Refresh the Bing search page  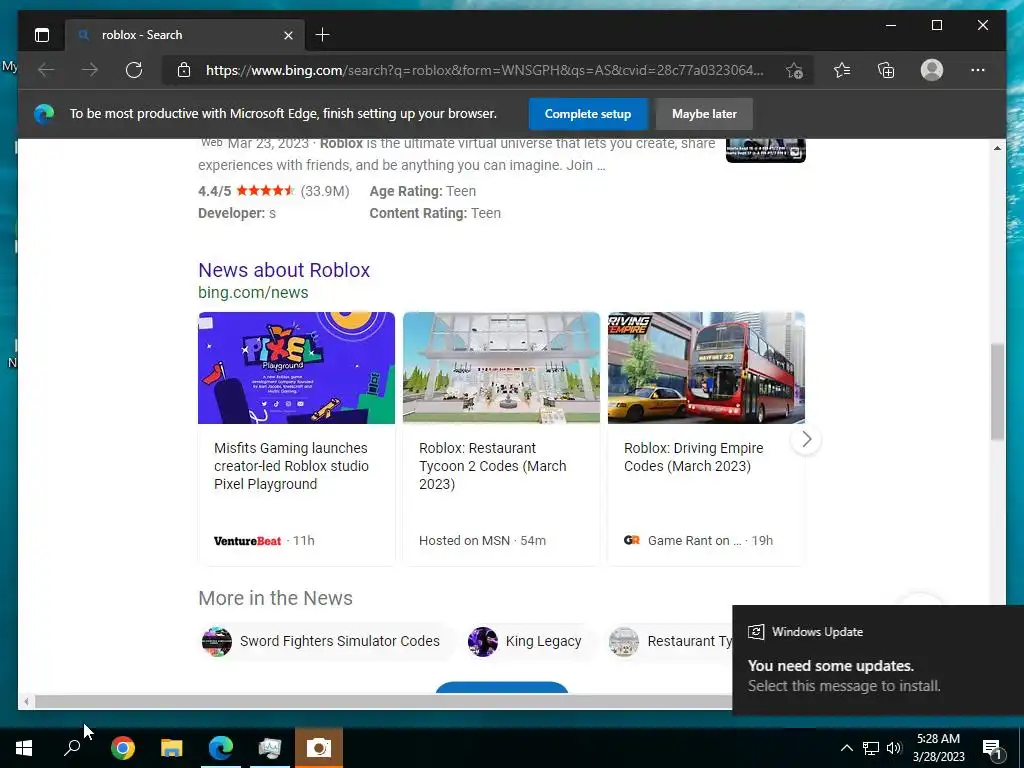click(x=134, y=70)
